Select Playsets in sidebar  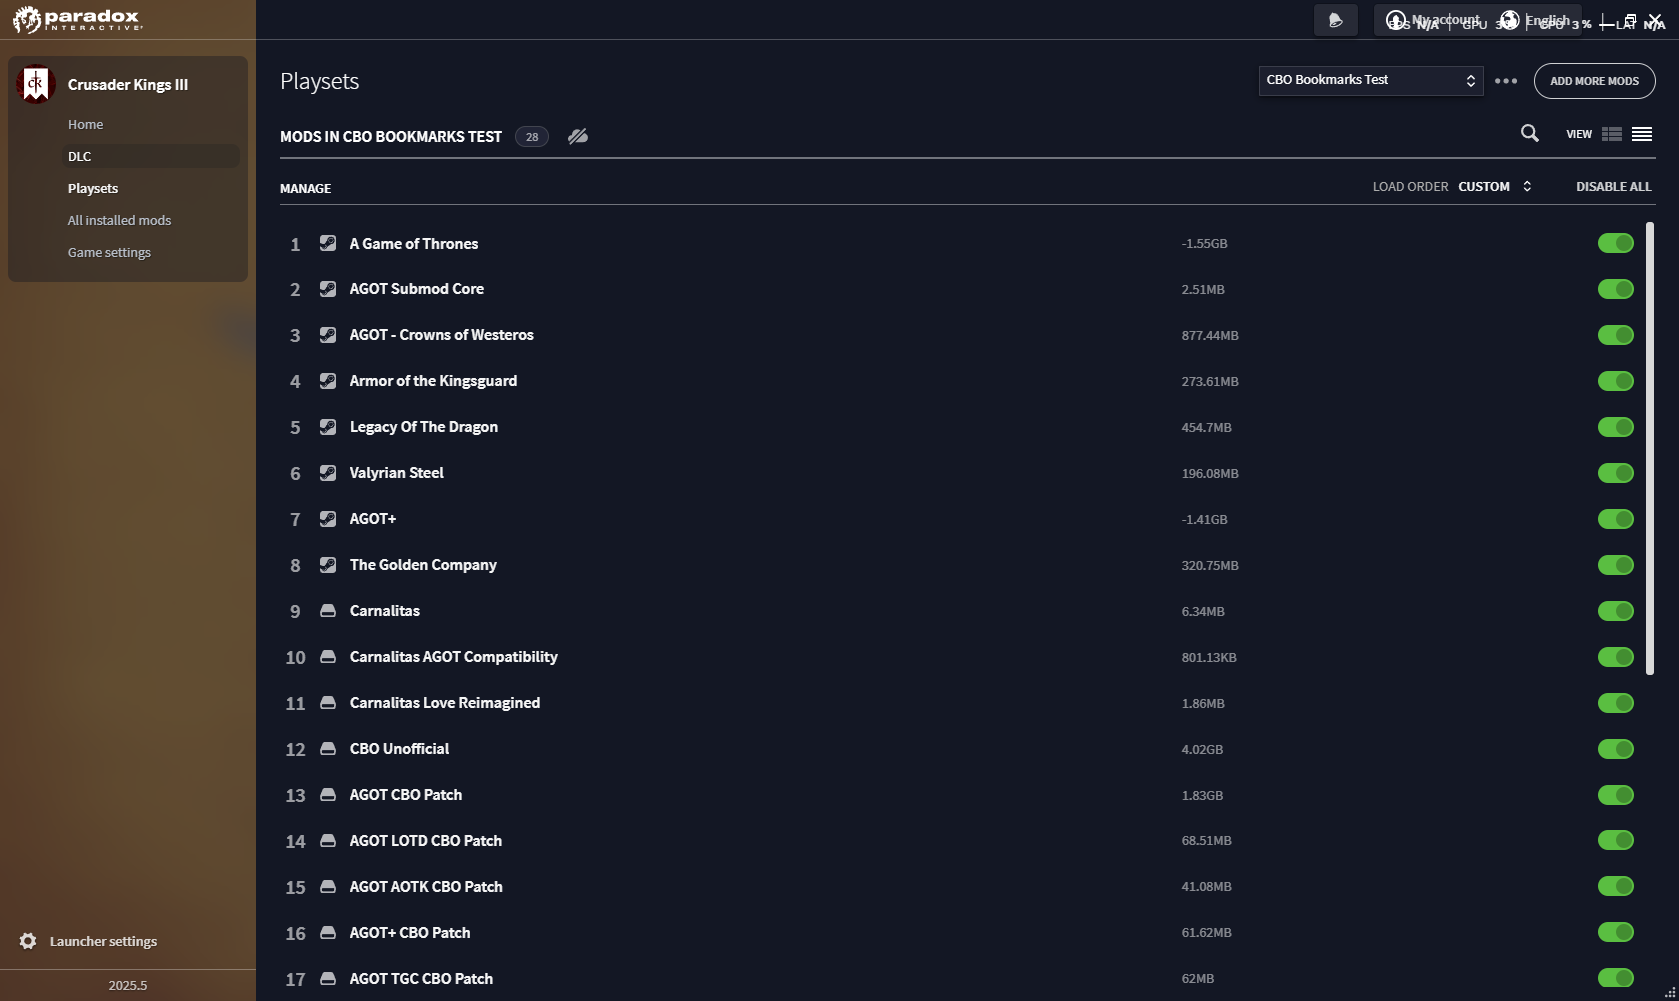tap(93, 189)
